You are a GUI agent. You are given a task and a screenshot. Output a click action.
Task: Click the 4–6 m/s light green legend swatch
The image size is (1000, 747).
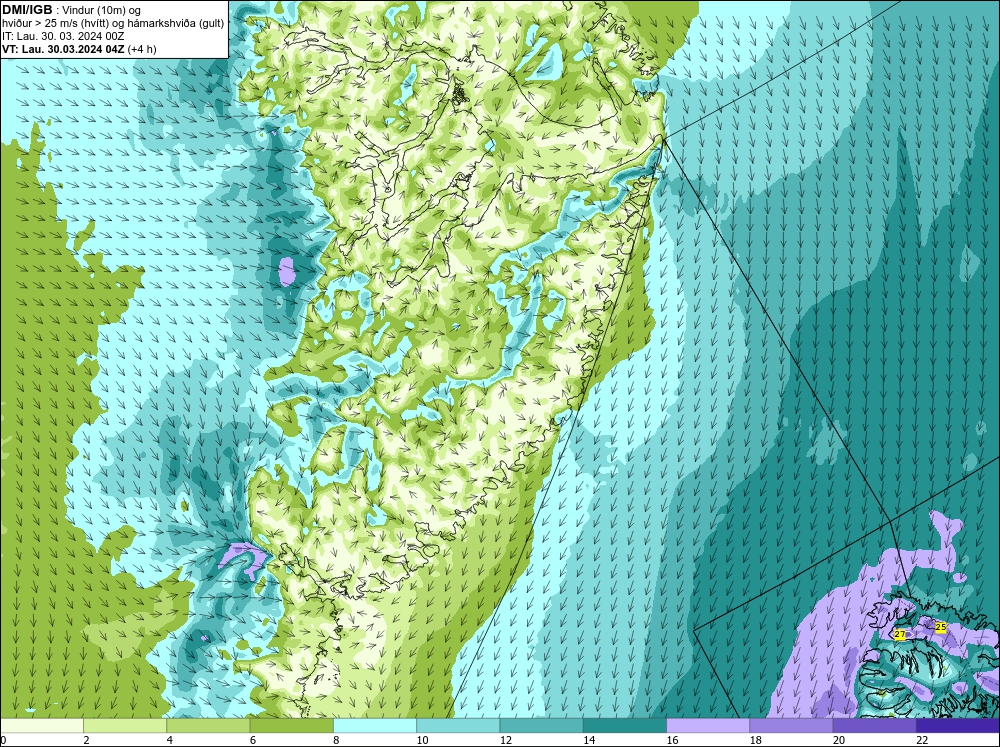click(x=208, y=726)
